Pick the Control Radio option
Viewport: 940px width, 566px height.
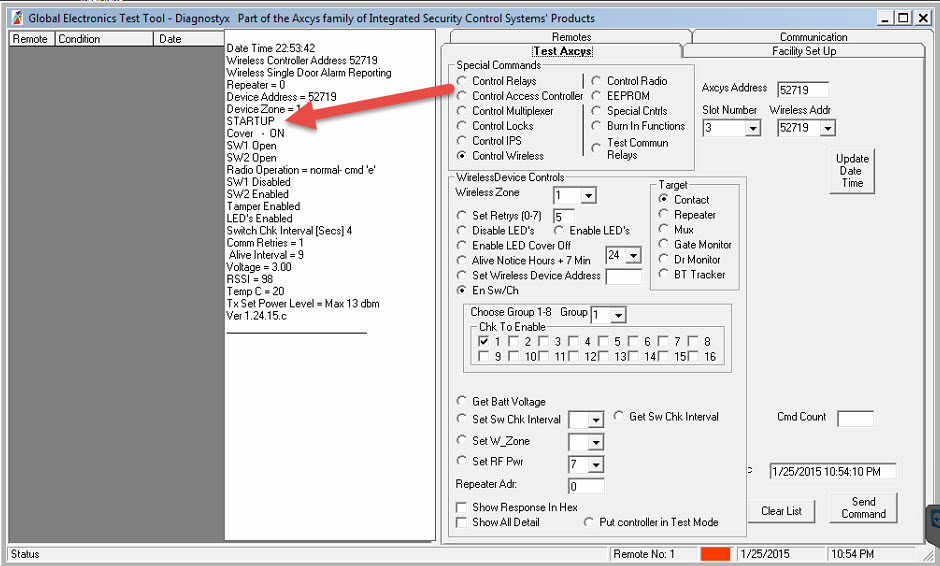coord(596,81)
